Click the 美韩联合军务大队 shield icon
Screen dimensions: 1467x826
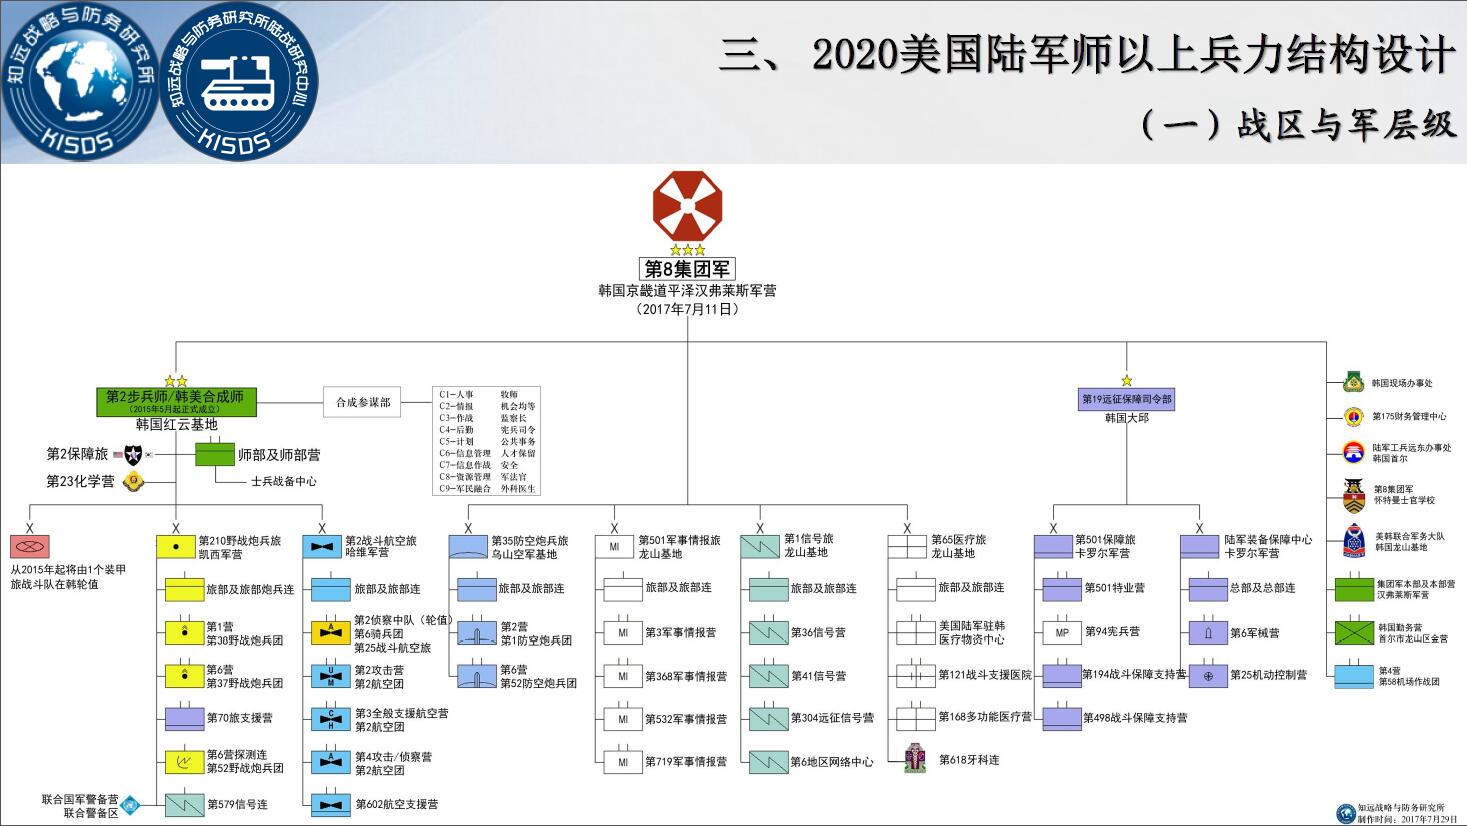[1353, 541]
